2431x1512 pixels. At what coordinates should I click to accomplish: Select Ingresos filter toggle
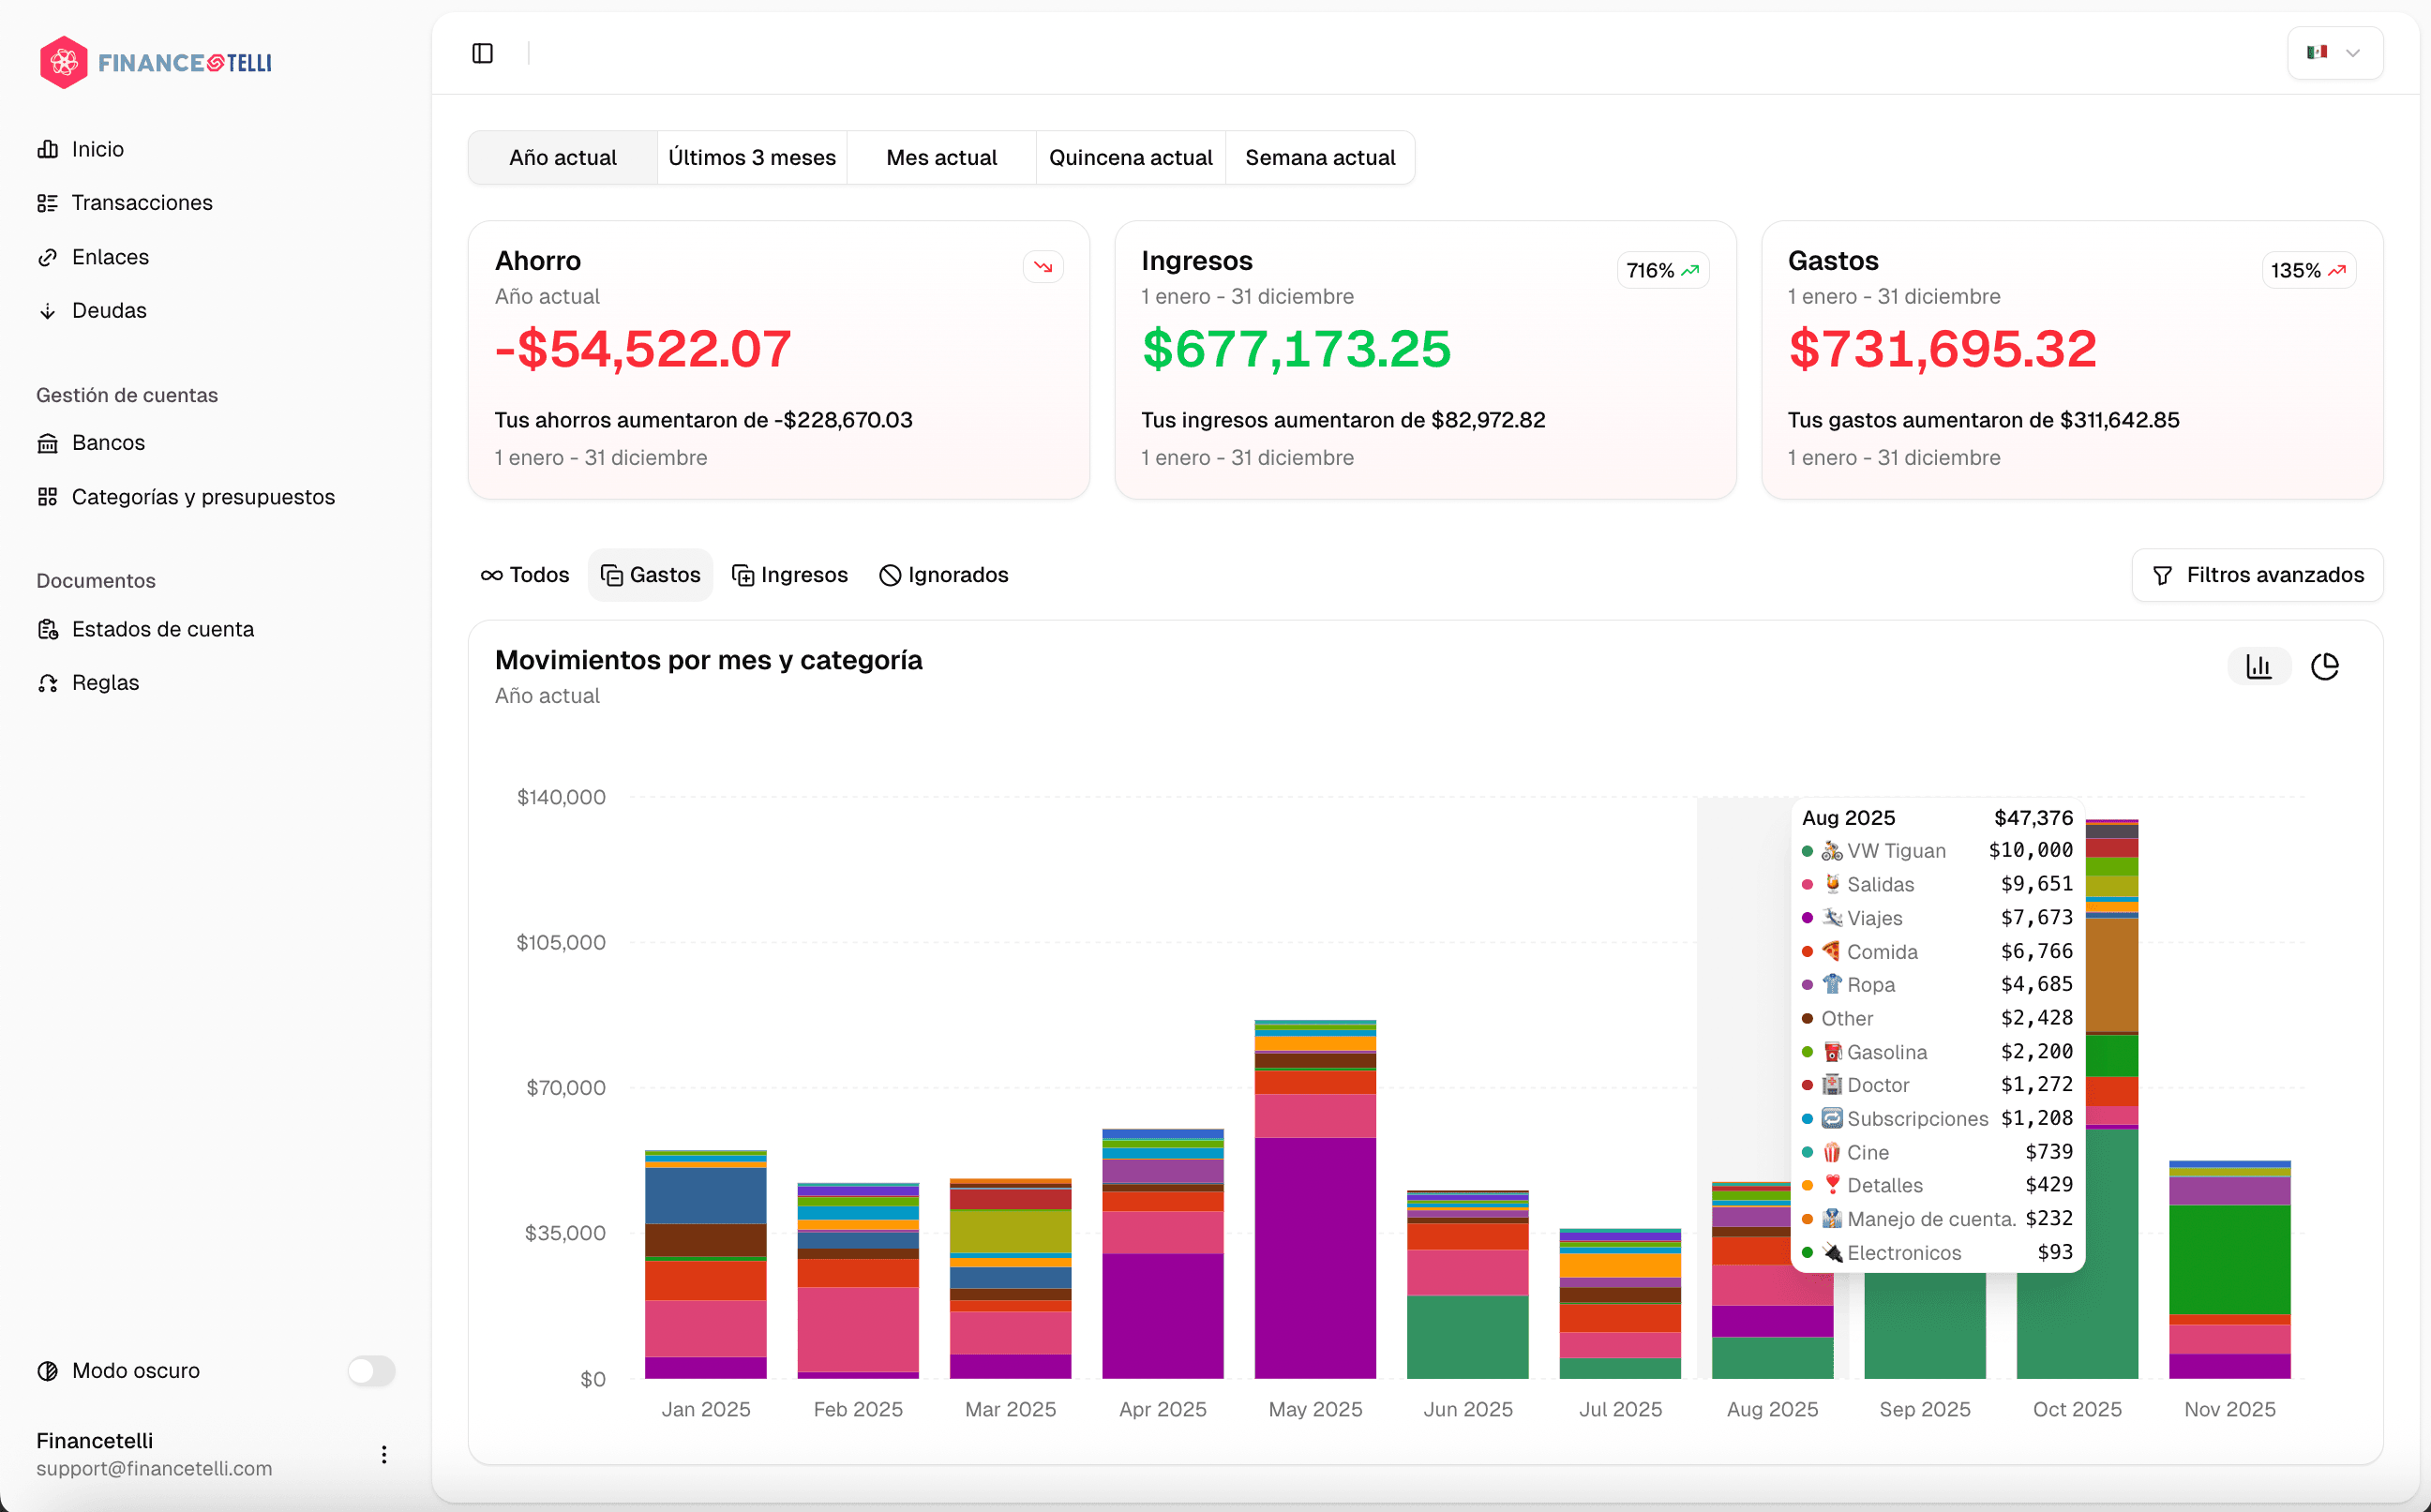coord(790,575)
